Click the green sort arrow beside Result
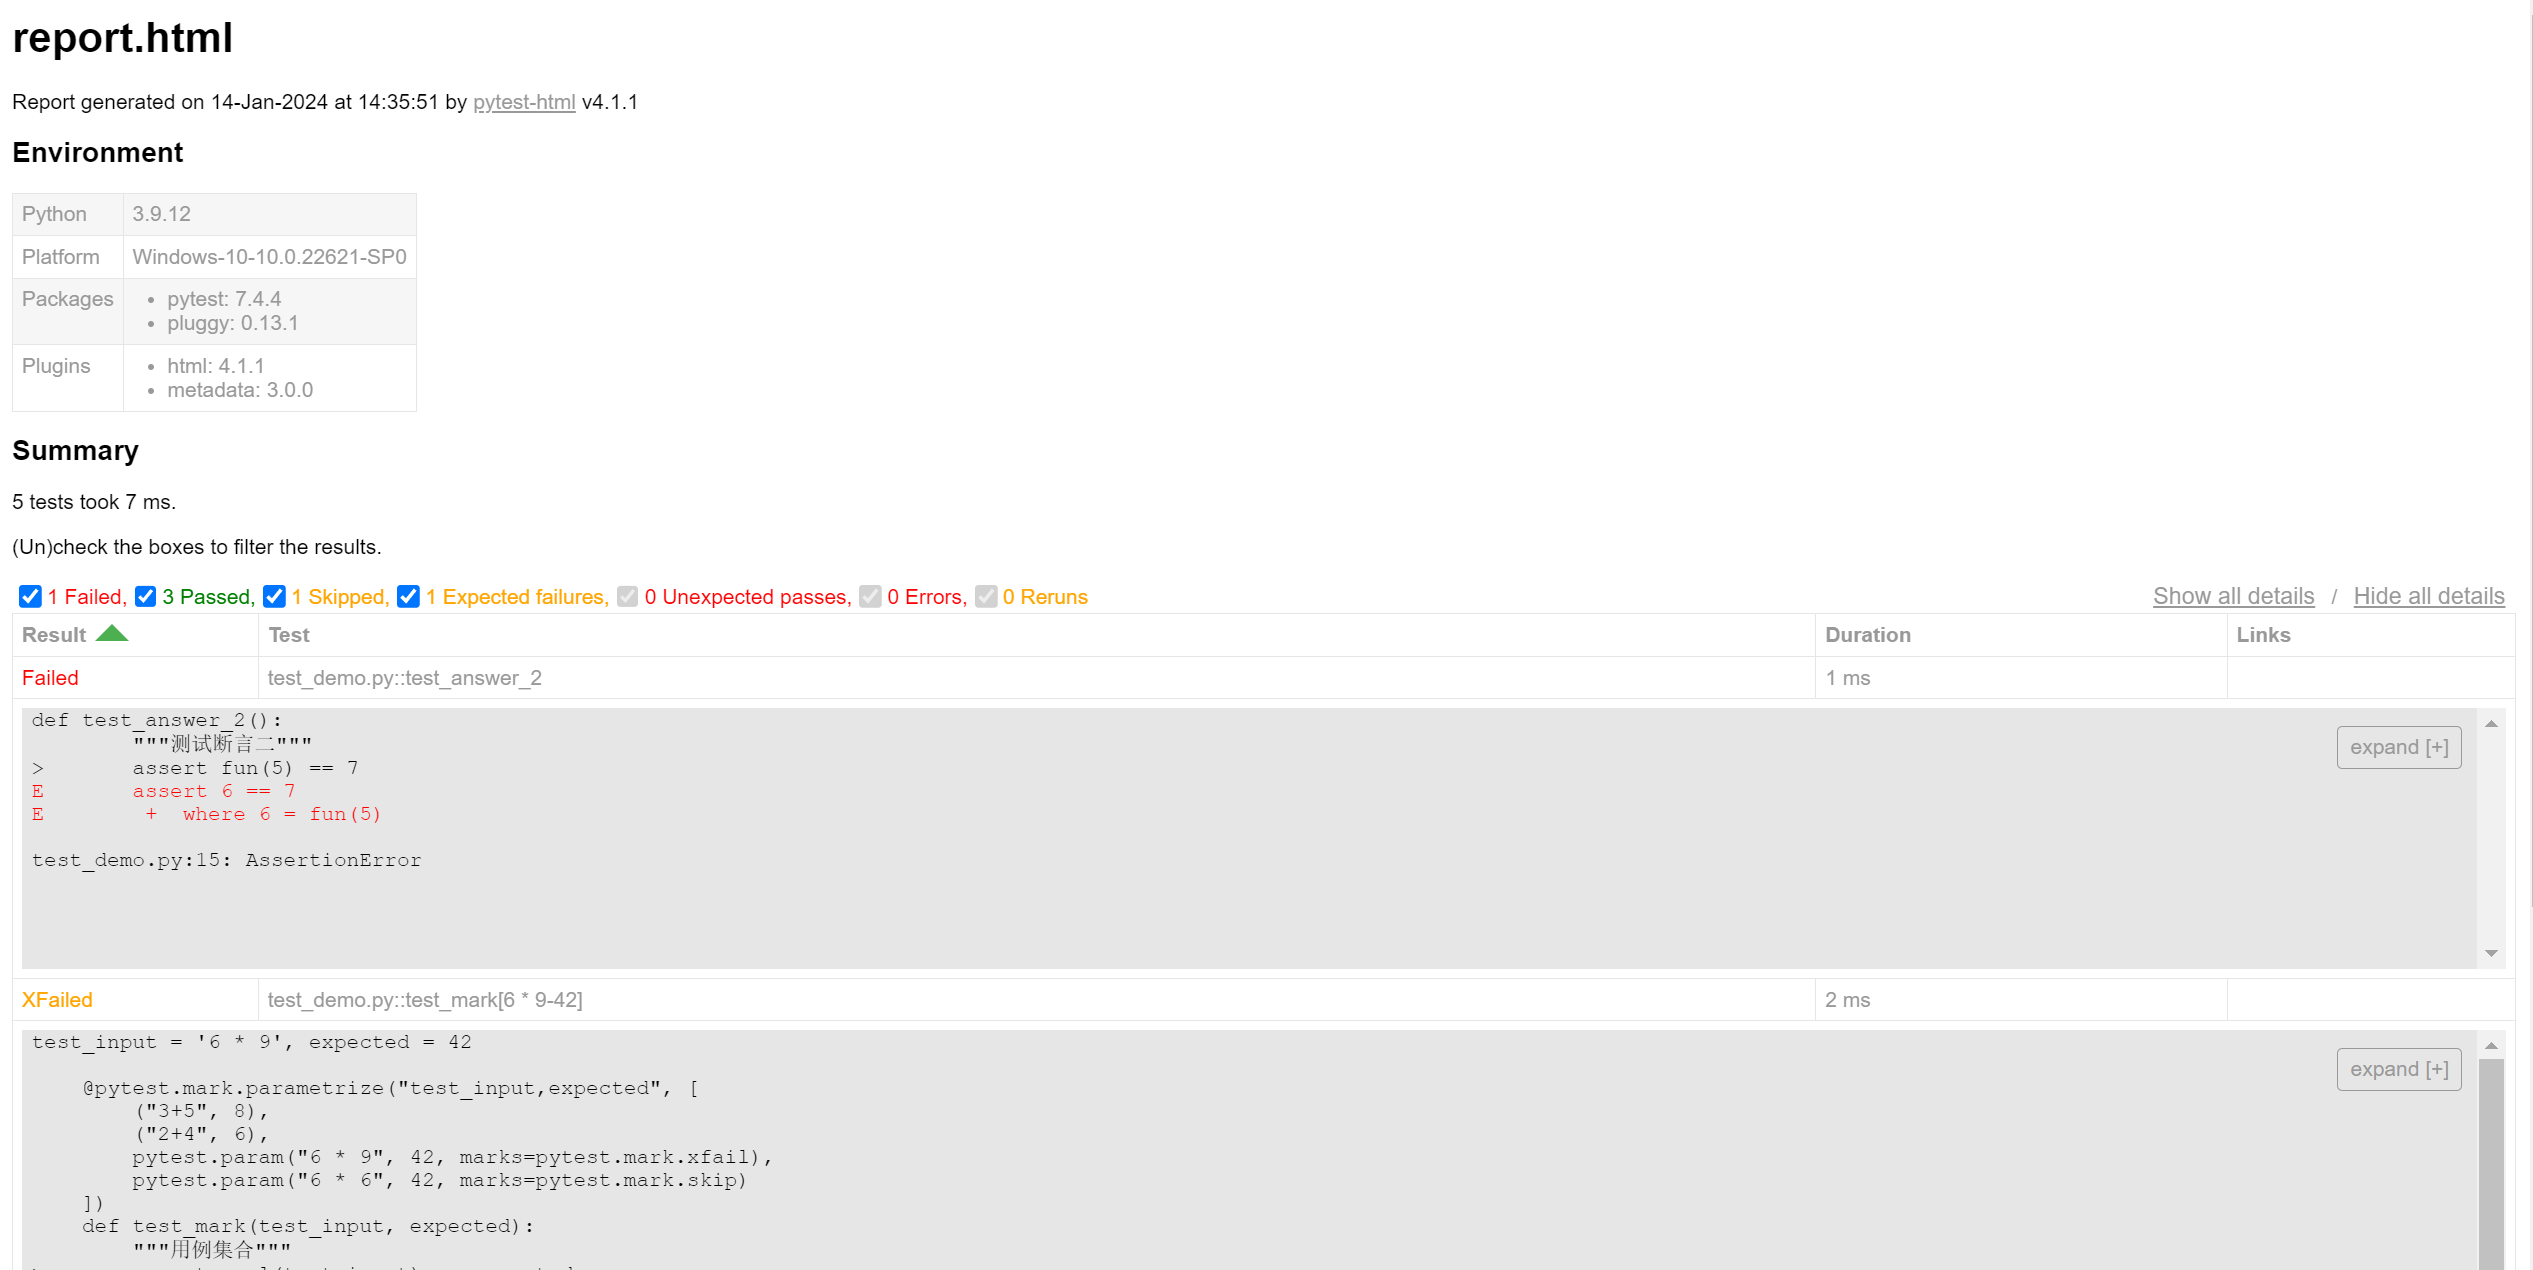Screen dimensions: 2533x1270 (x=112, y=634)
